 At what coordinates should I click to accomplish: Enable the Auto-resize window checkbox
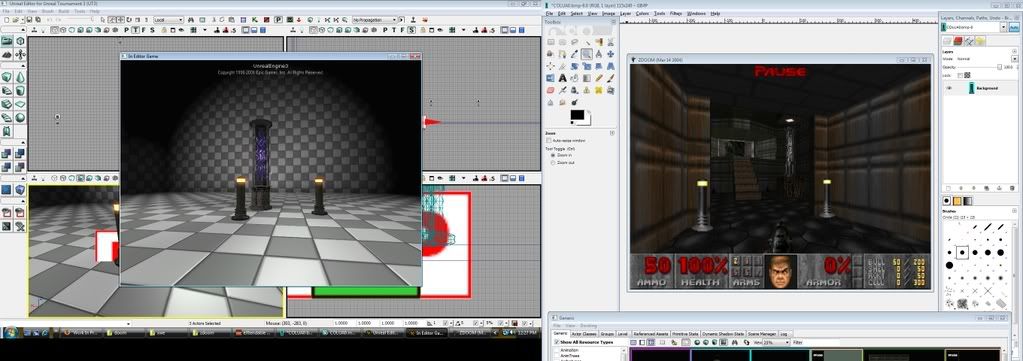549,140
